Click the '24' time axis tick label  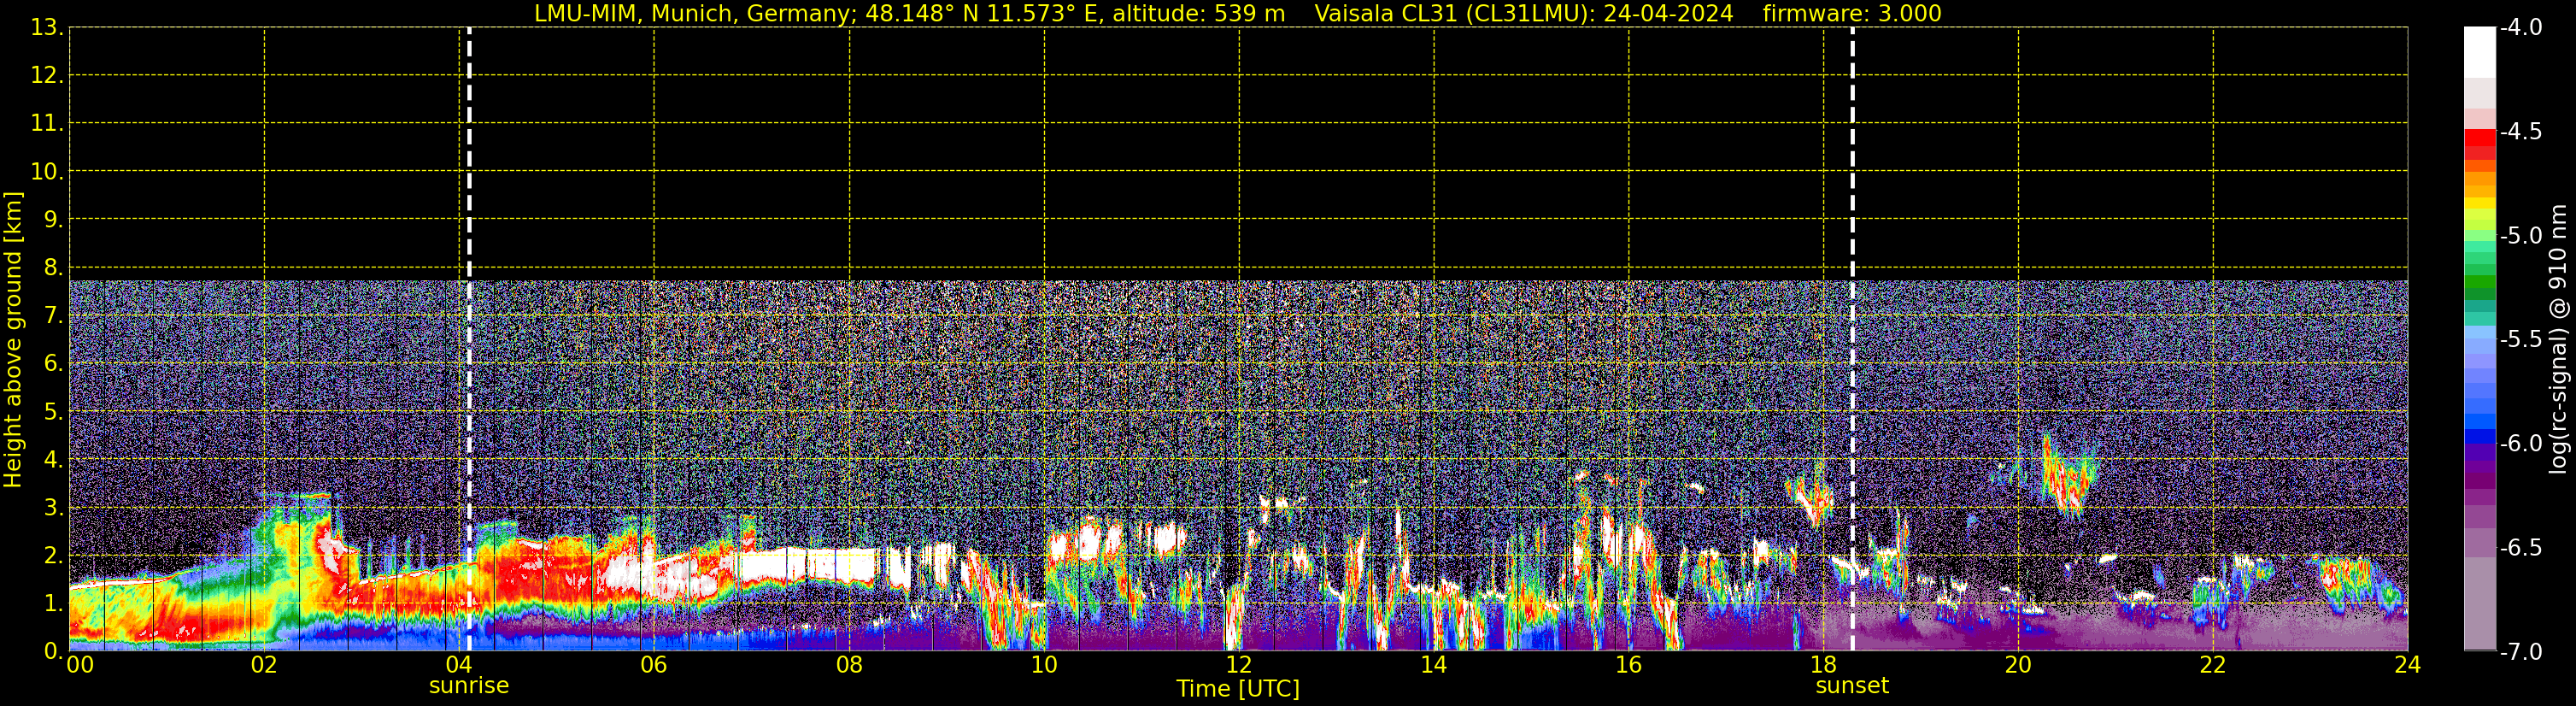(x=2408, y=666)
